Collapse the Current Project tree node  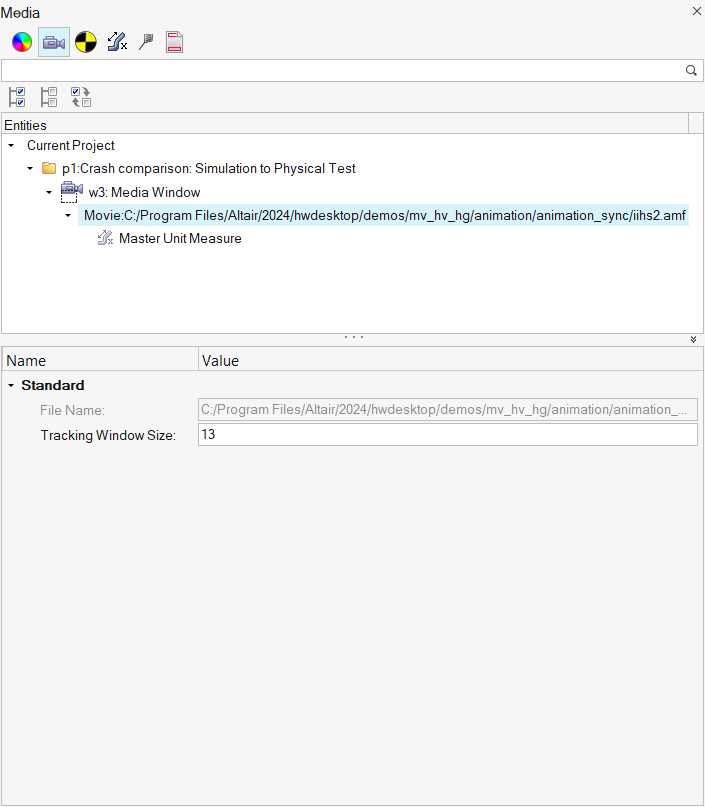pyautogui.click(x=11, y=146)
